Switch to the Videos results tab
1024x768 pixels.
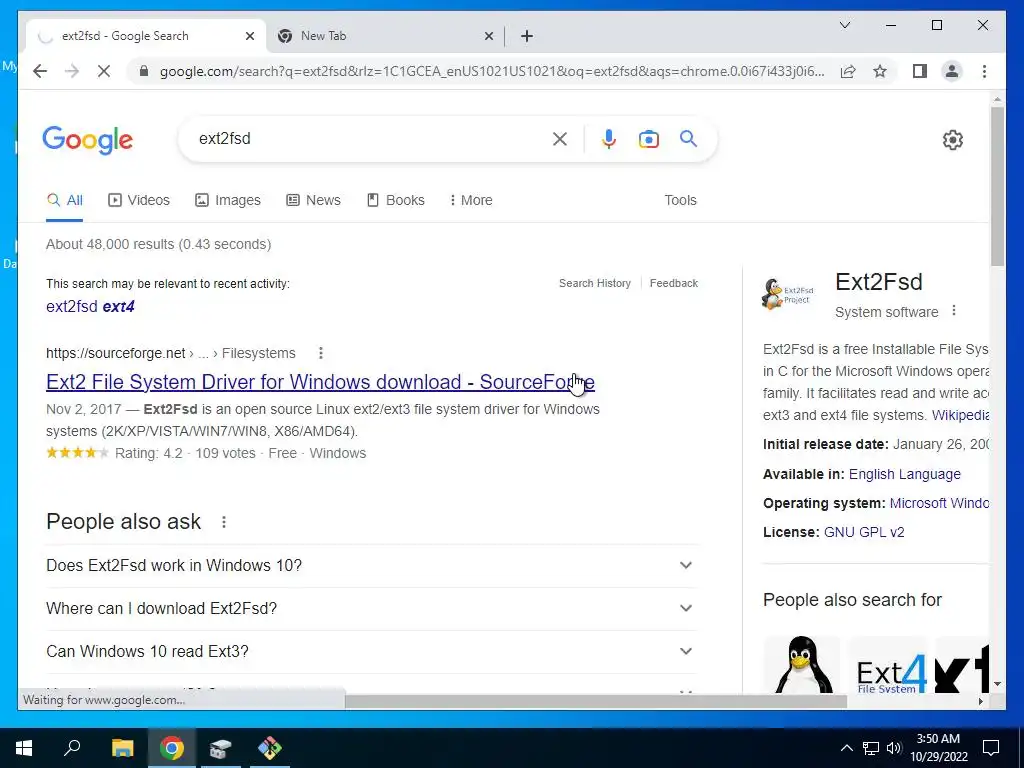click(138, 200)
